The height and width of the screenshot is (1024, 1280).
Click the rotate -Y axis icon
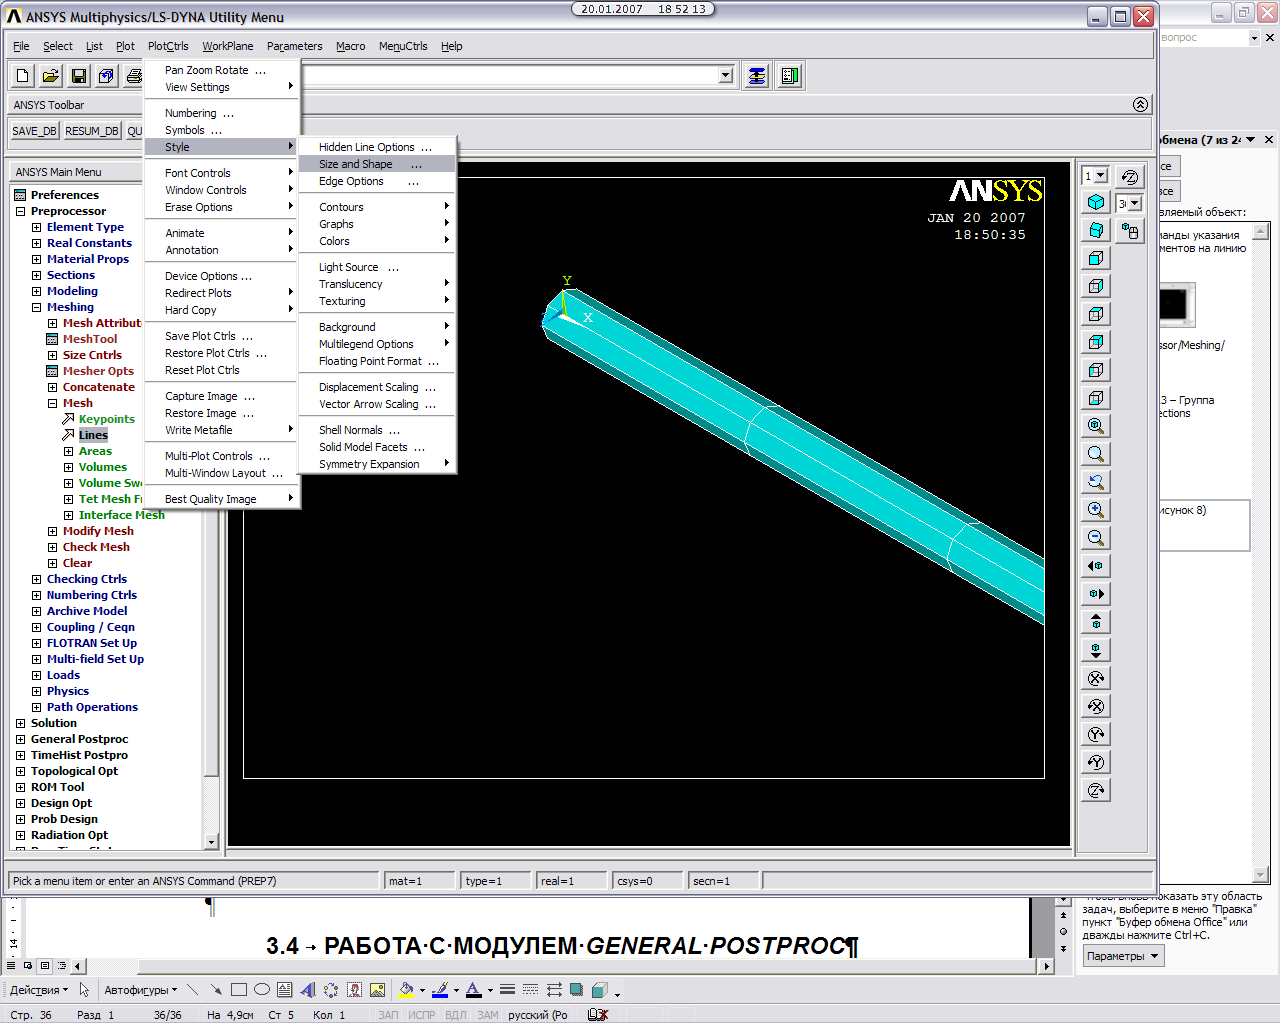[x=1096, y=762]
